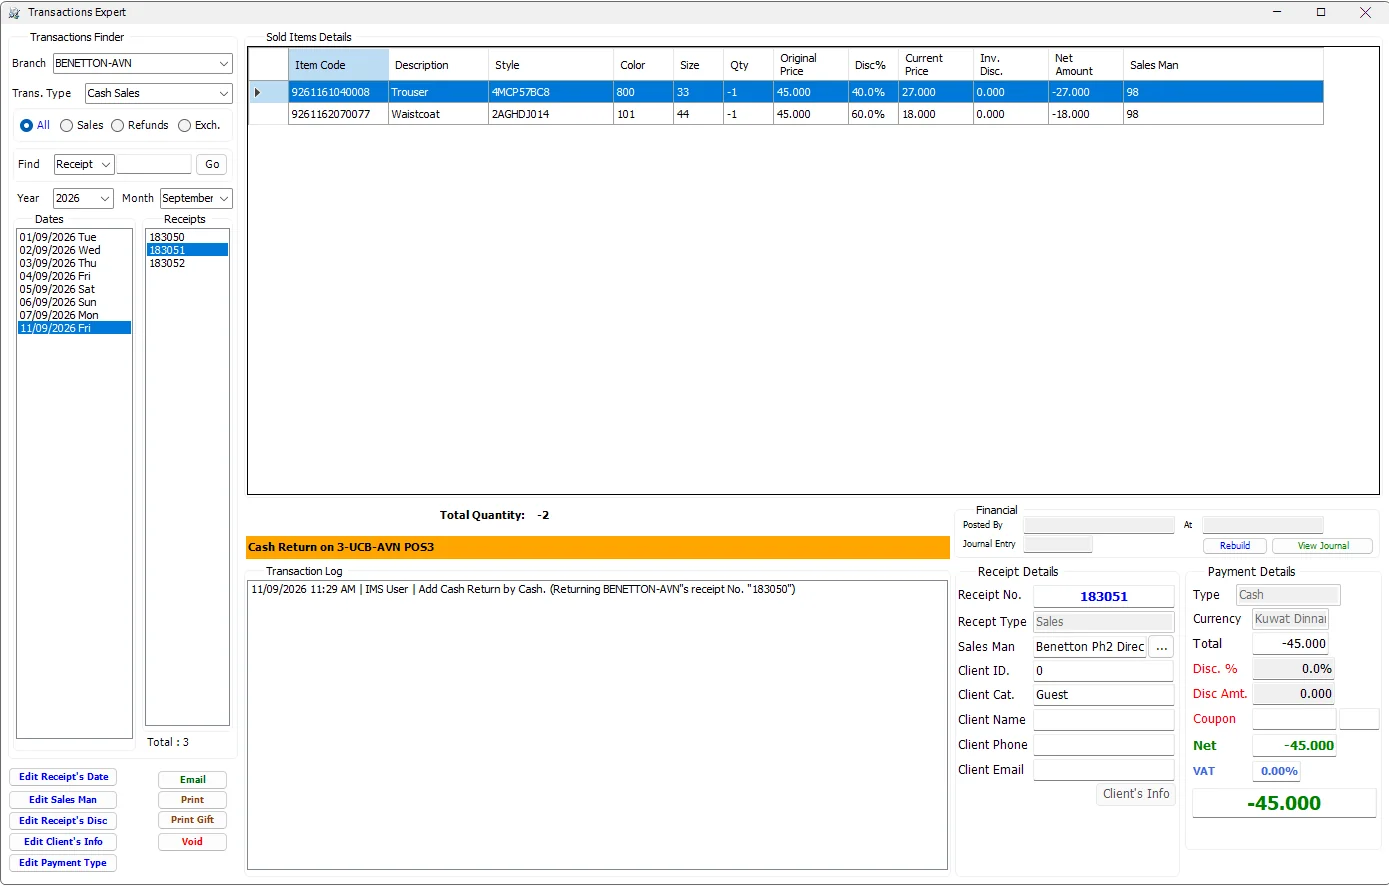
Task: Click the row pointer arrow beside Trouser row
Action: 258,92
